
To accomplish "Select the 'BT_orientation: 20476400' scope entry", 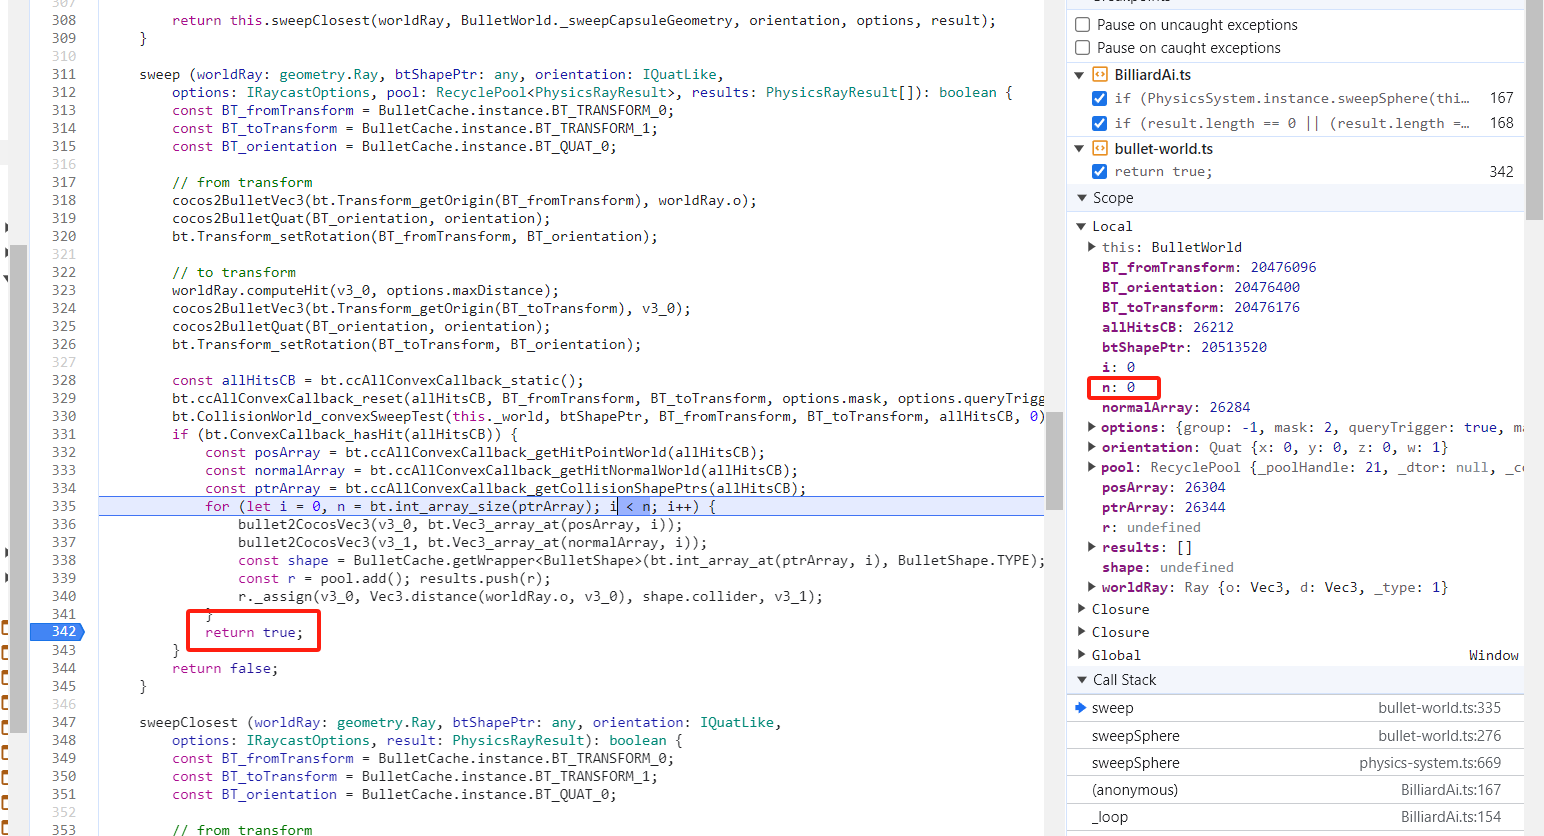I will click(1201, 287).
